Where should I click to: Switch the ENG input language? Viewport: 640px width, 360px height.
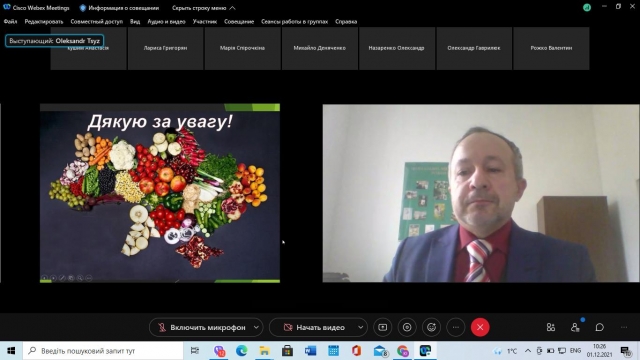(x=576, y=351)
